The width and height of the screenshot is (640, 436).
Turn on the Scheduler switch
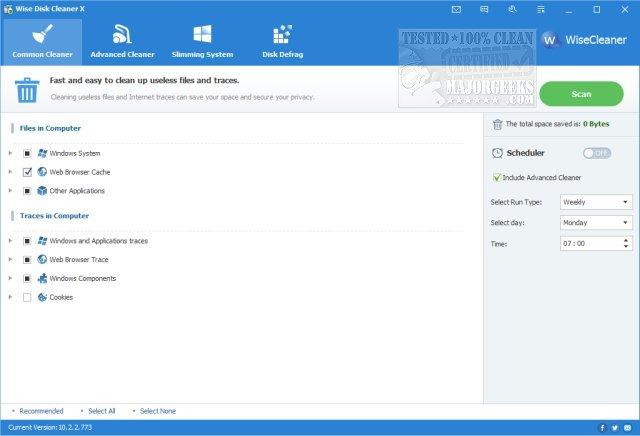597,153
